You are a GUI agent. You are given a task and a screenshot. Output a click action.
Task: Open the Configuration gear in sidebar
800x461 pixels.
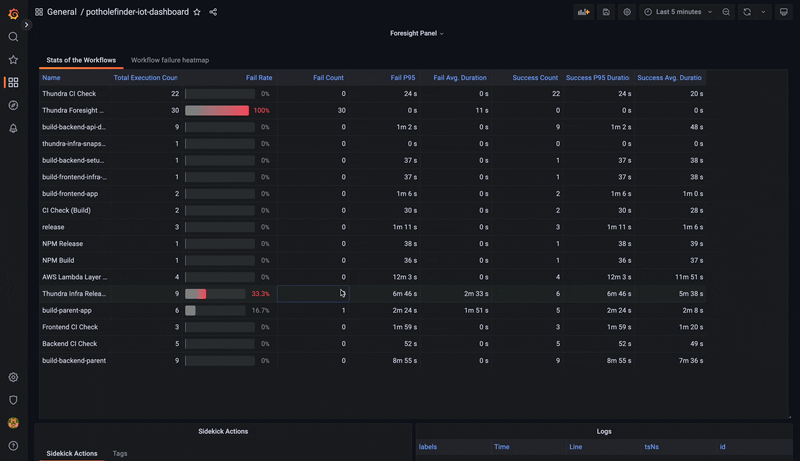point(13,377)
